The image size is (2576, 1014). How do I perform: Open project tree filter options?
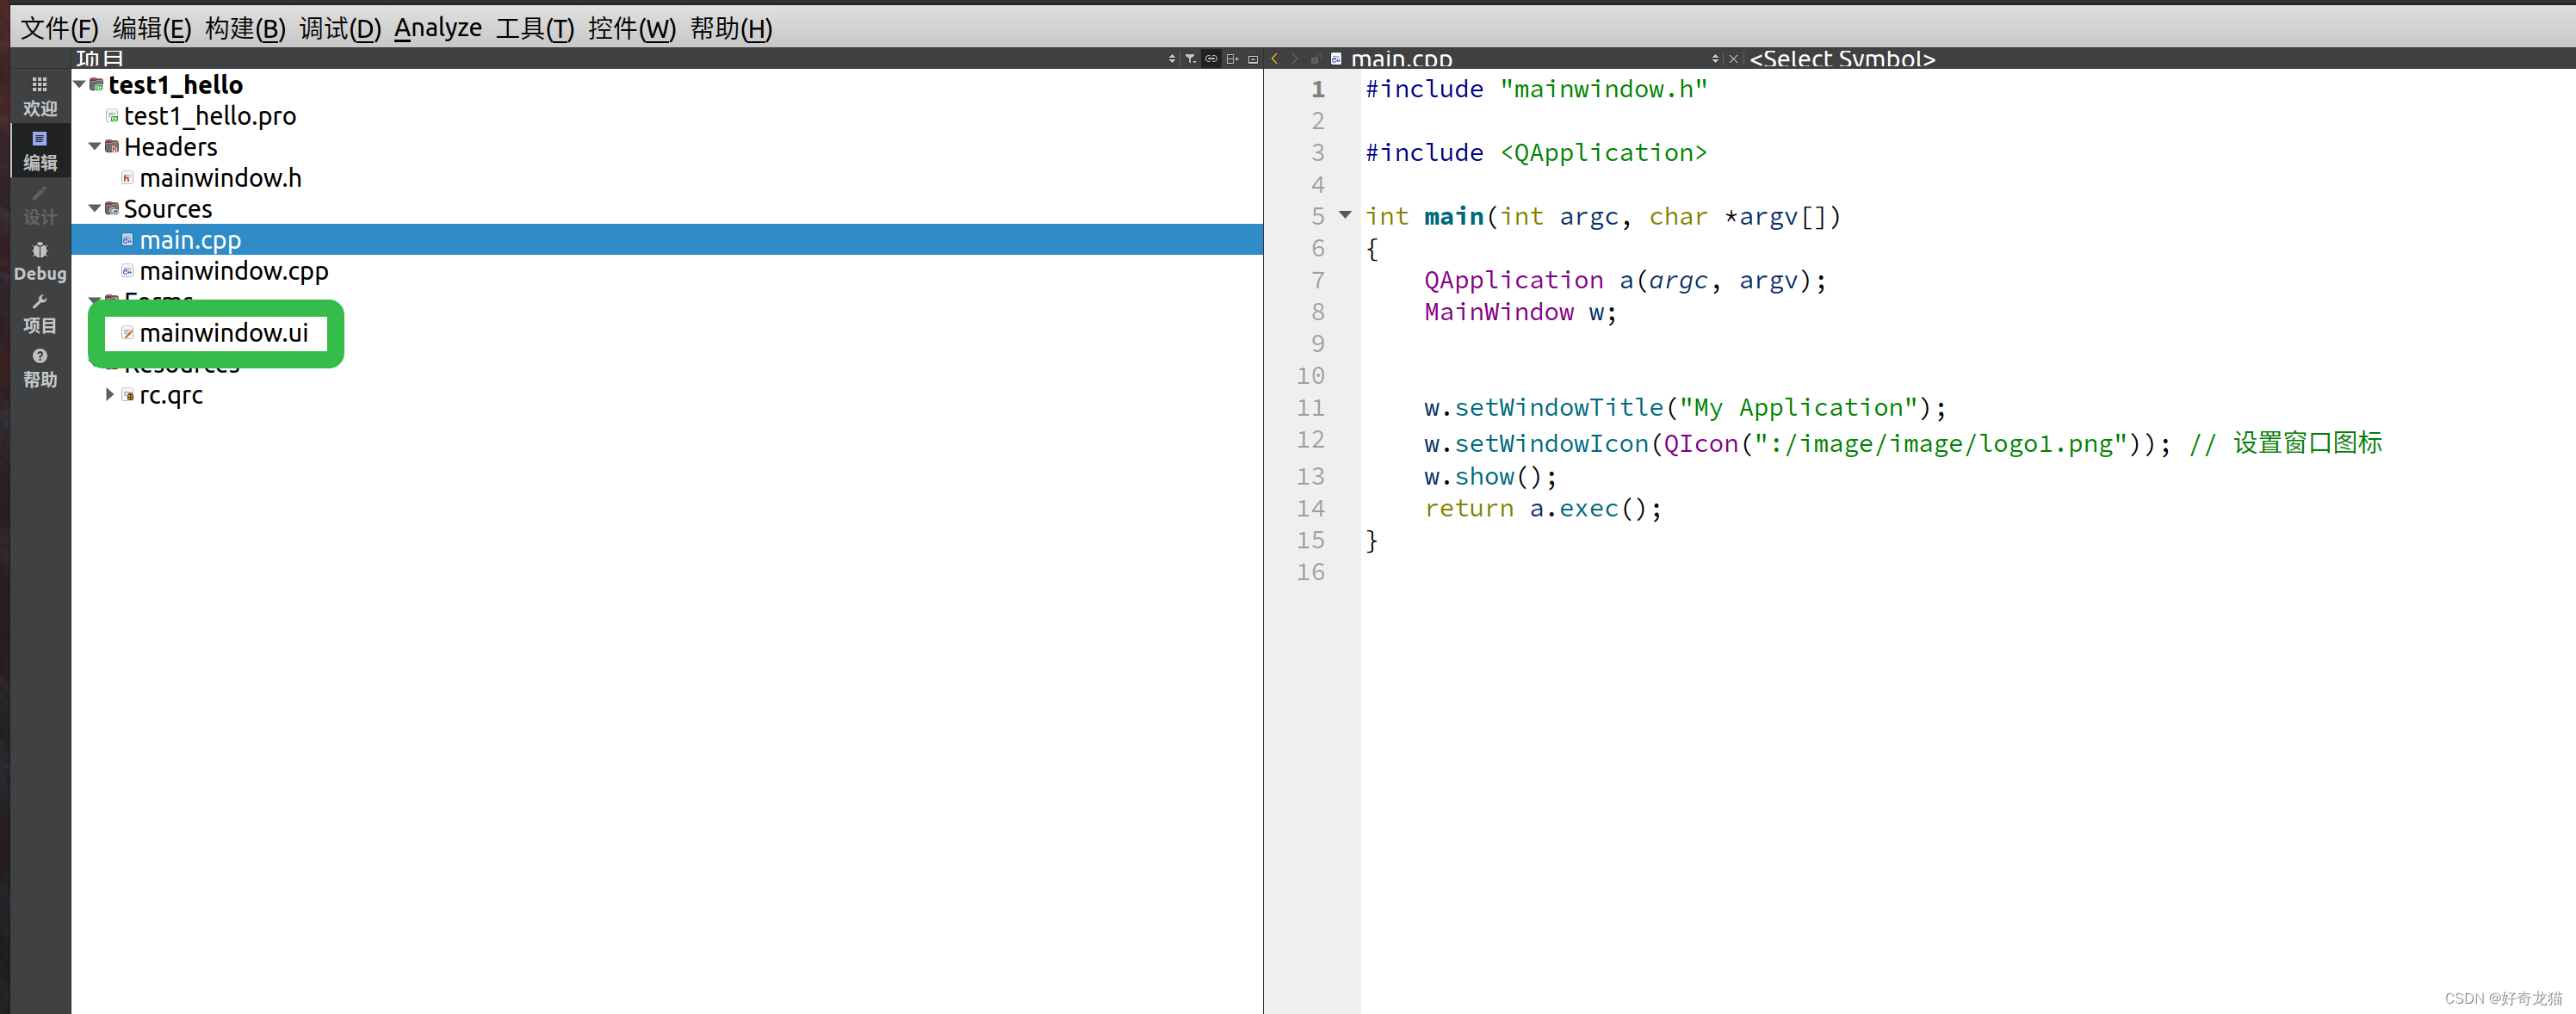[x=1190, y=59]
